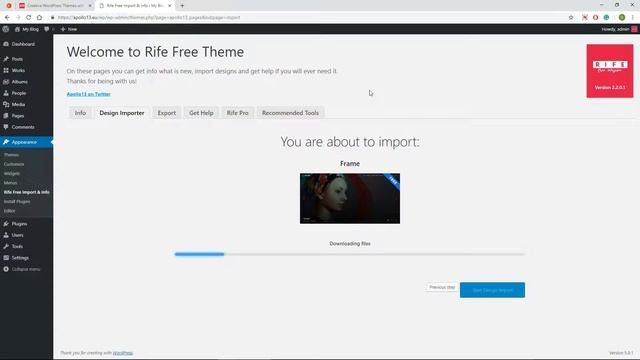Open the Howdy, admin account menu

coord(619,29)
